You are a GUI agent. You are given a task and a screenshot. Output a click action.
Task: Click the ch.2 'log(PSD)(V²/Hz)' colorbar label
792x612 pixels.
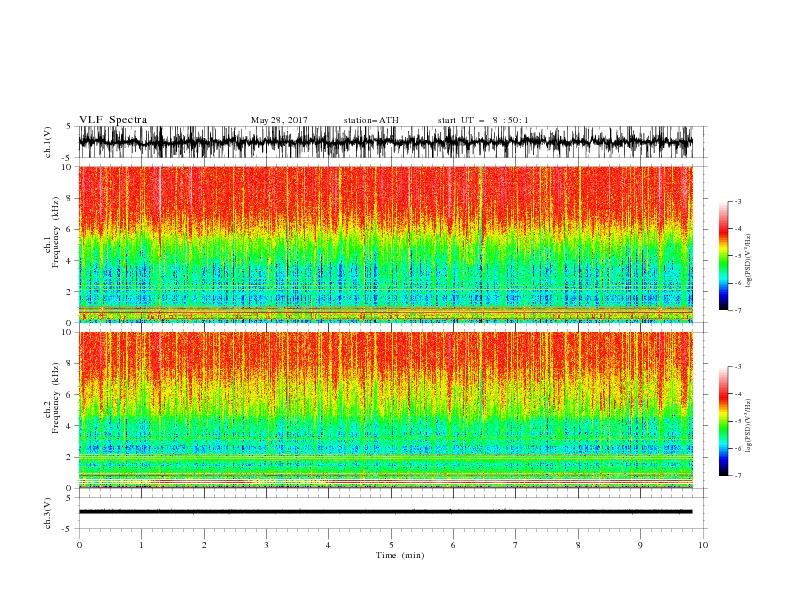749,426
